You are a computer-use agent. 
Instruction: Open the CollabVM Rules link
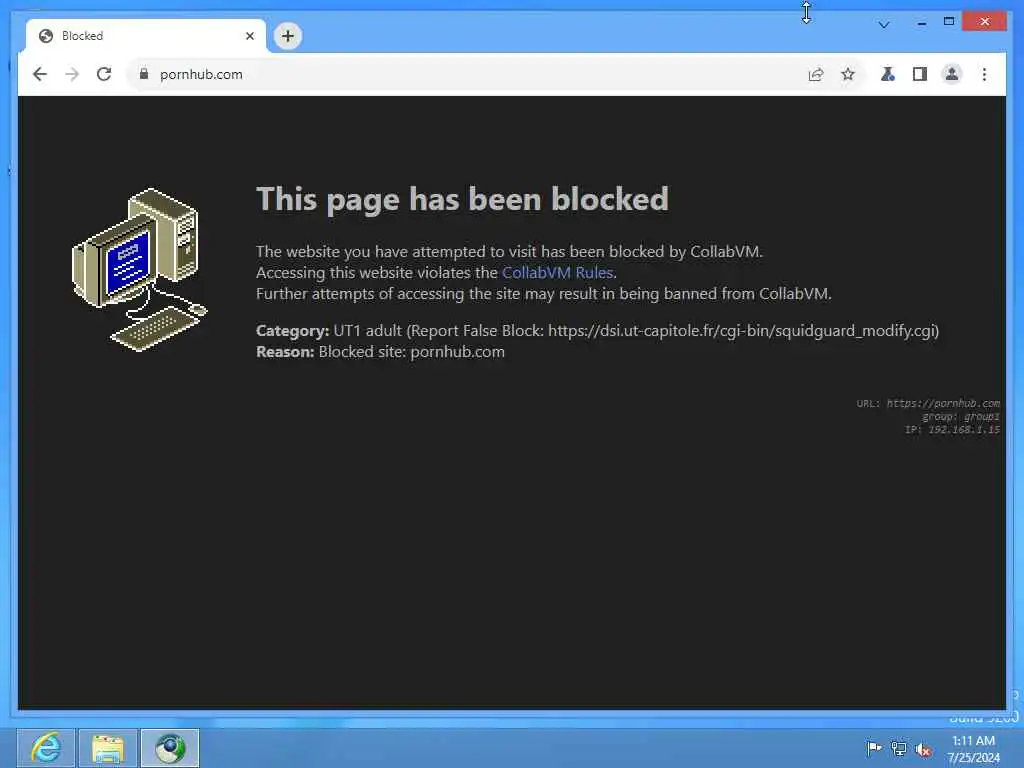point(557,272)
